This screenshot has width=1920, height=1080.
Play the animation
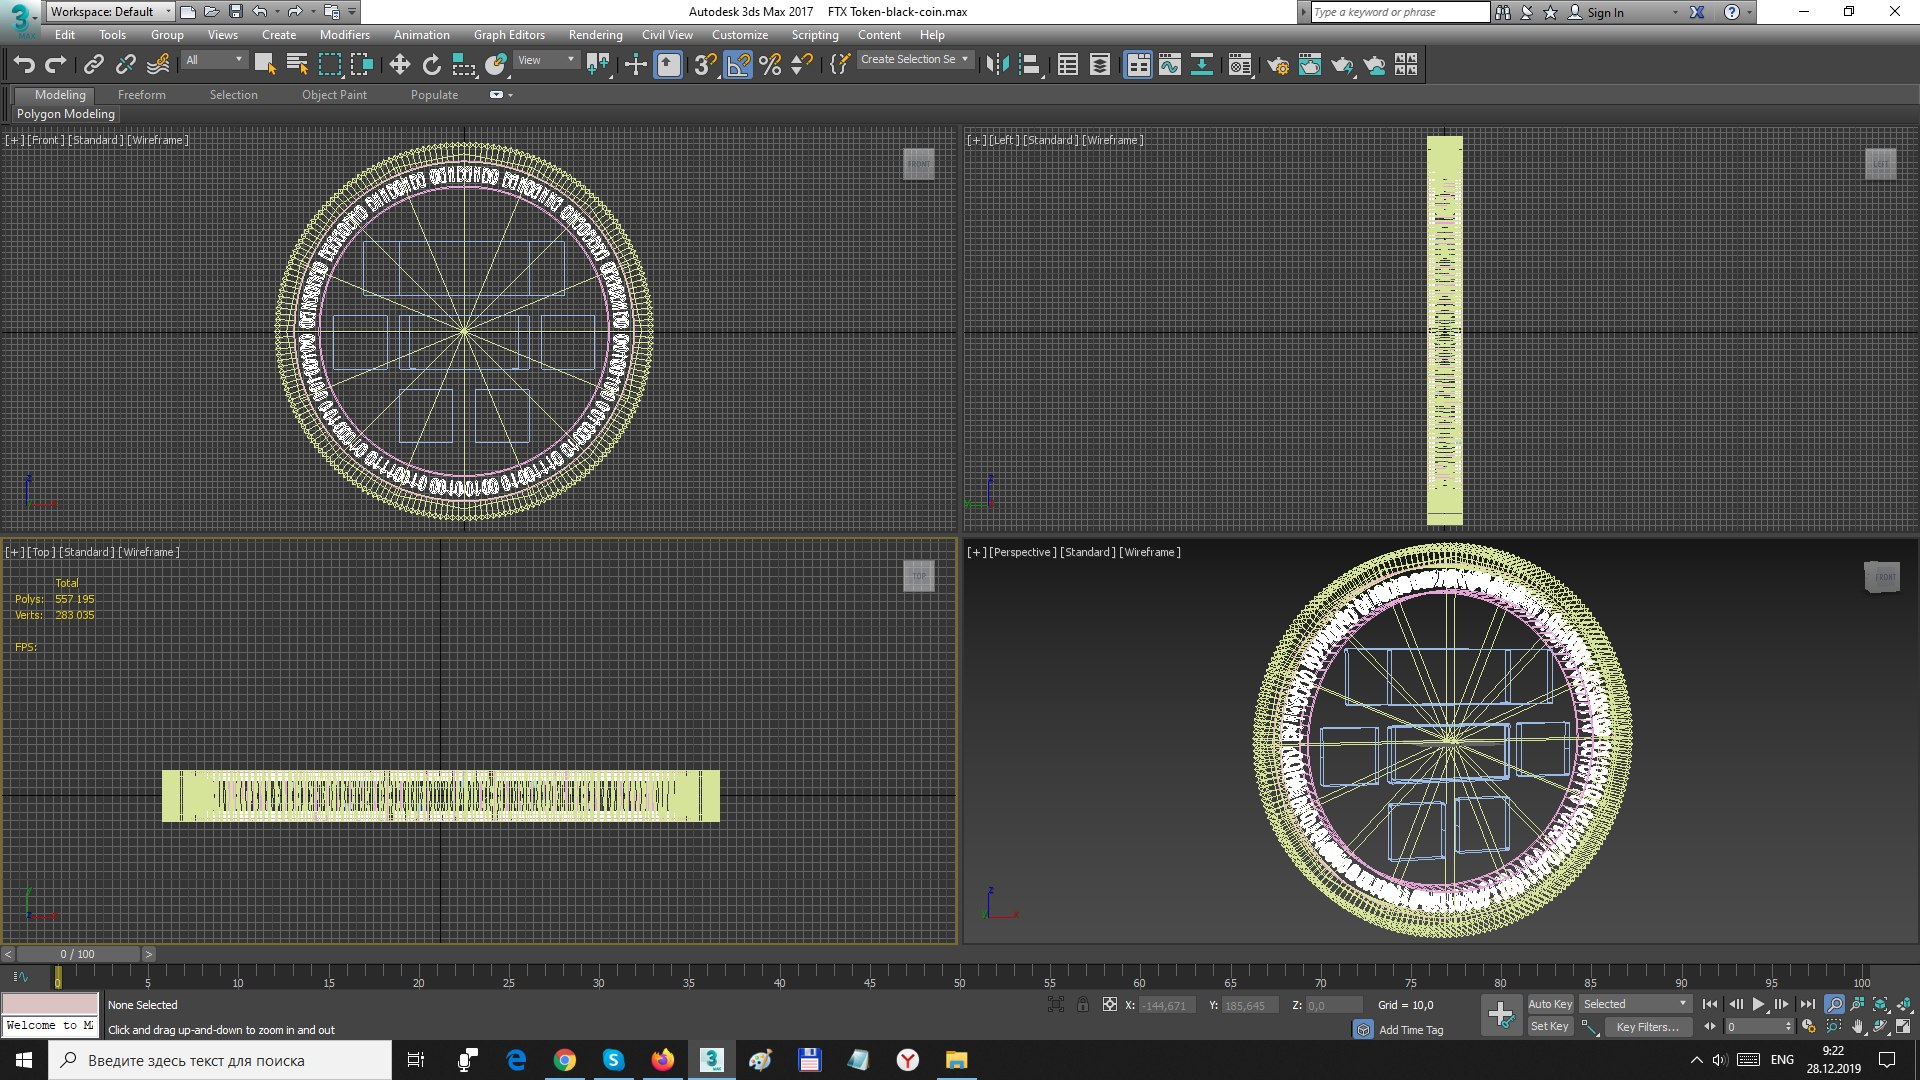[x=1758, y=1004]
